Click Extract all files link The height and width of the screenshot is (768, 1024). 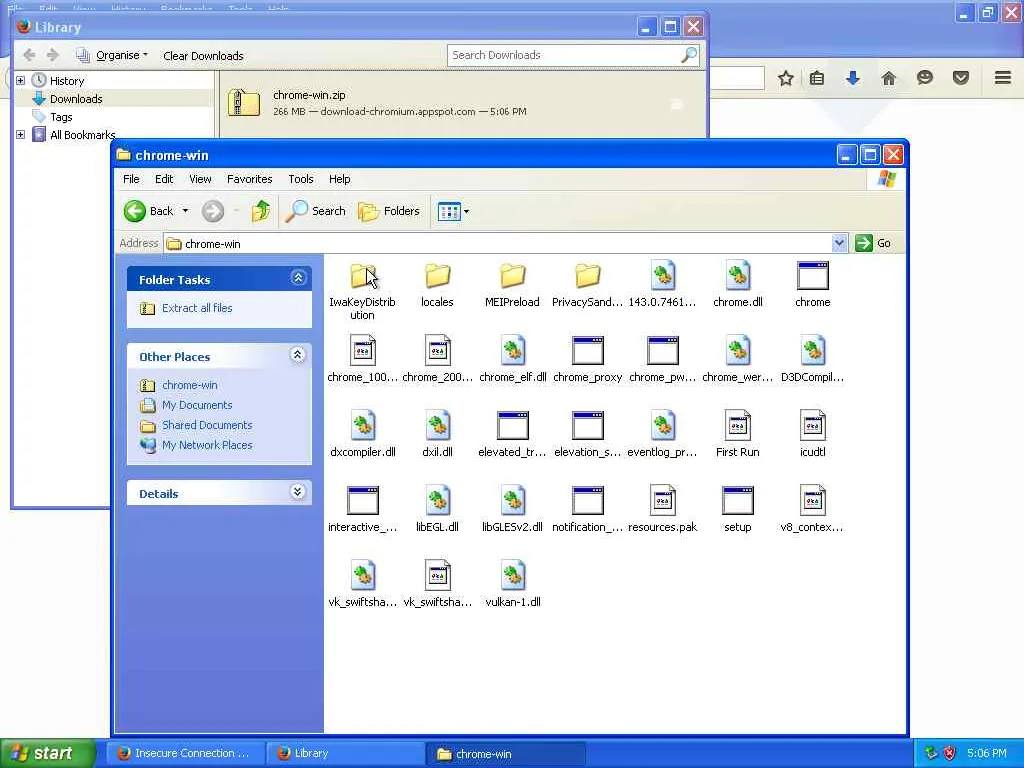(x=197, y=308)
